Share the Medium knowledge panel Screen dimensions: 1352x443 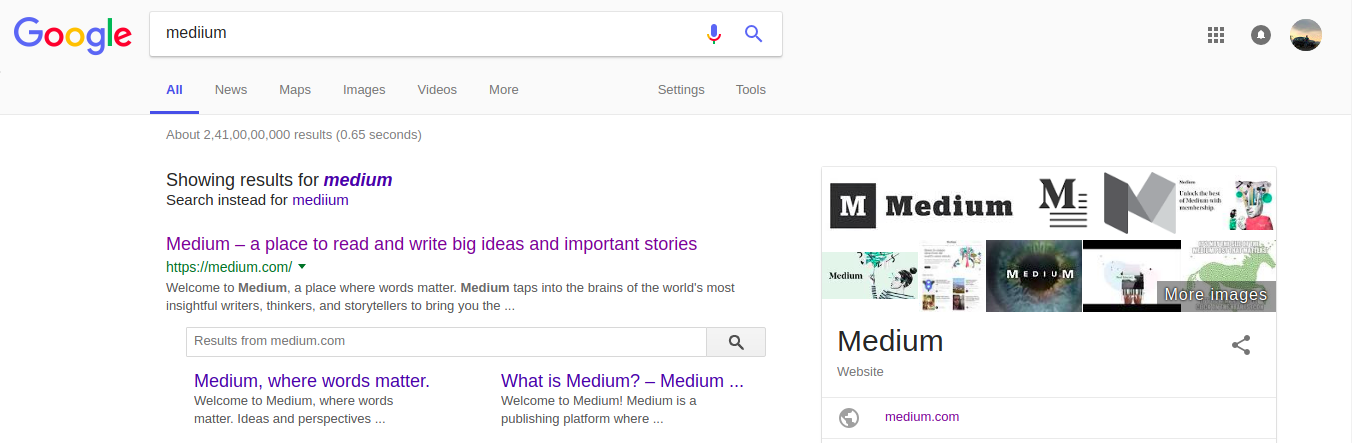1241,346
